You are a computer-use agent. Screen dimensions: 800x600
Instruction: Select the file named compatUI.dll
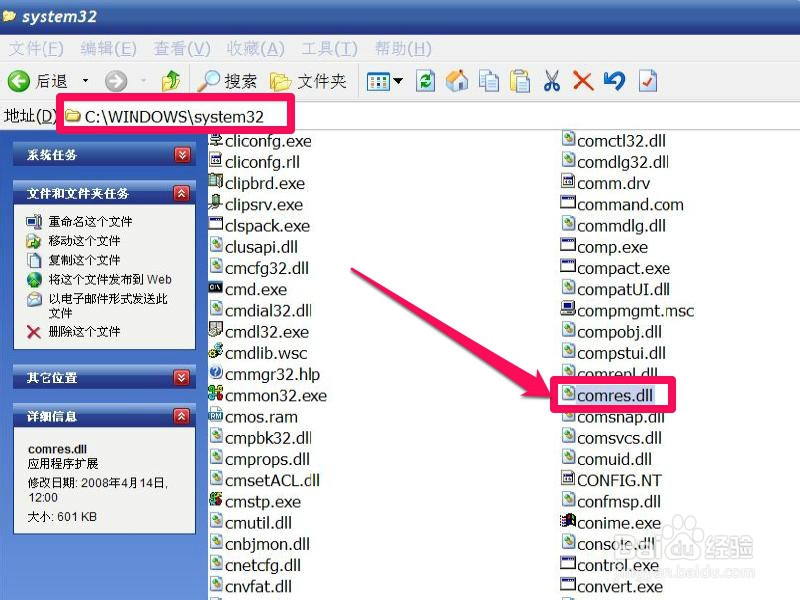623,289
